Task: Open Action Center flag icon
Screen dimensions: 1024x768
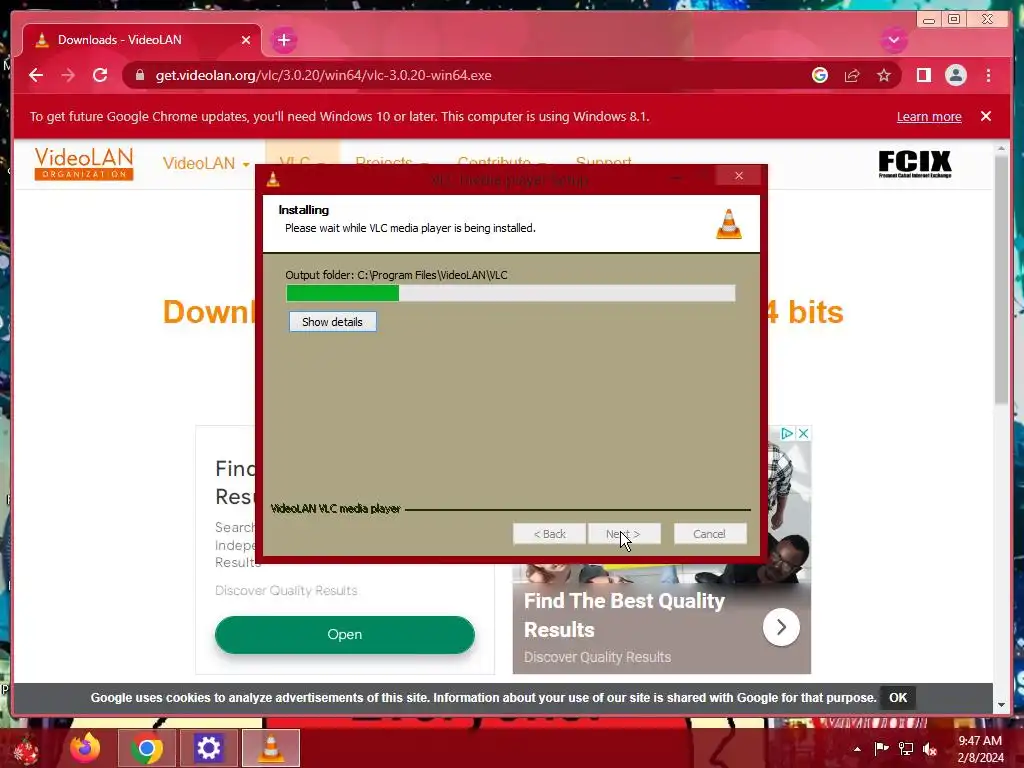Action: [x=882, y=748]
